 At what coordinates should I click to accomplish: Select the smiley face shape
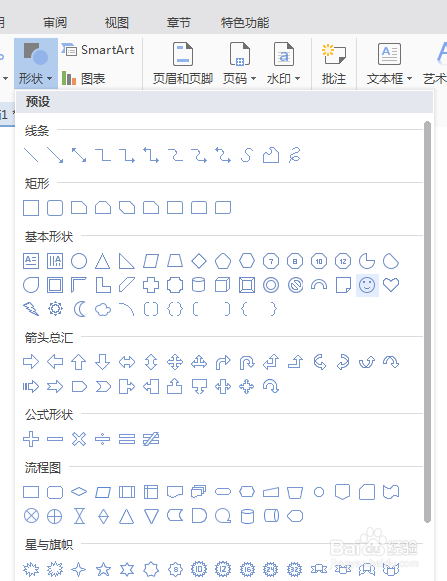pos(367,285)
